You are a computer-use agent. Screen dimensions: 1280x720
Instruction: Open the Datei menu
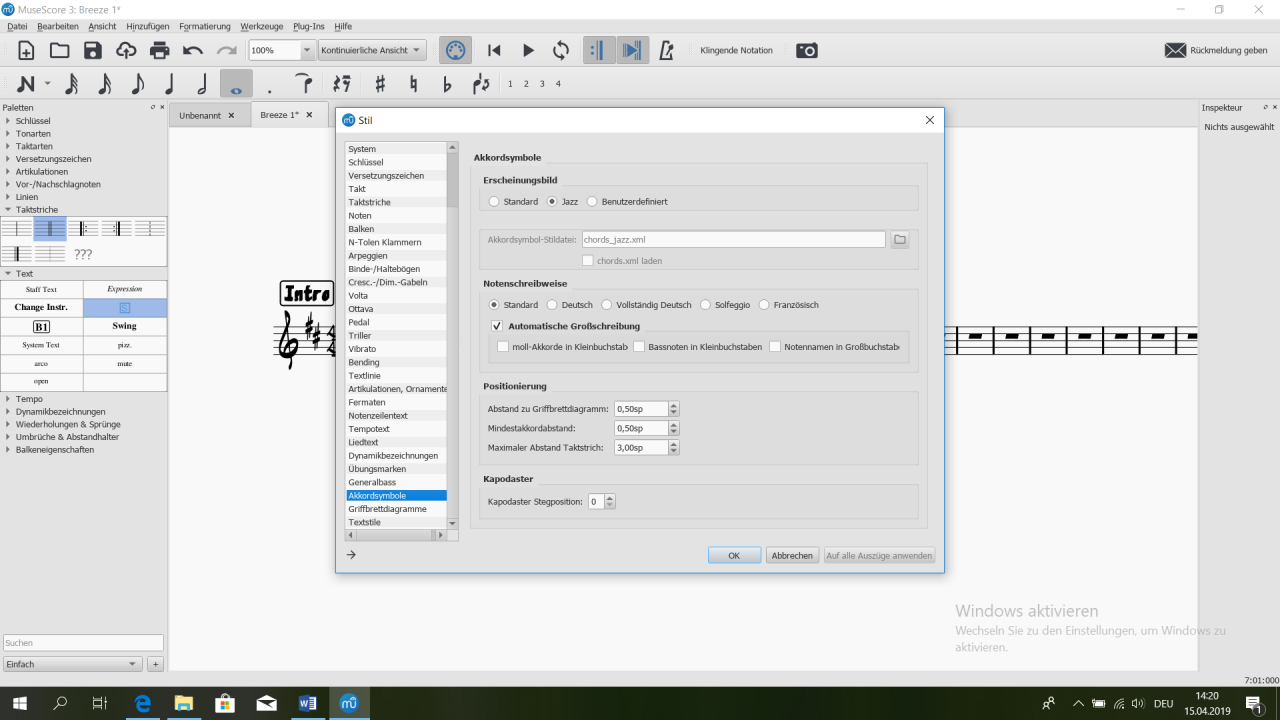point(17,26)
